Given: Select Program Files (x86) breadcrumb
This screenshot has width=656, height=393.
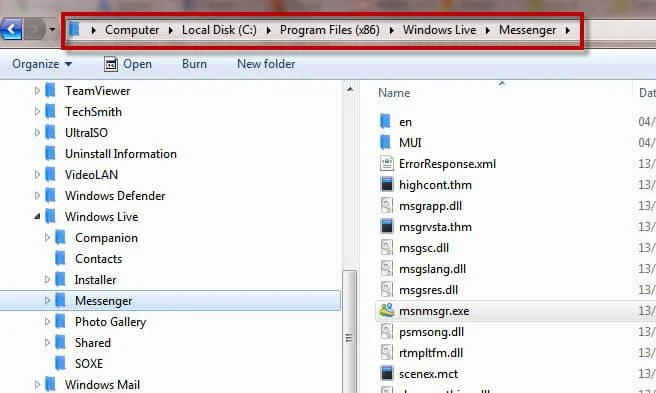Looking at the screenshot, I should [x=330, y=30].
